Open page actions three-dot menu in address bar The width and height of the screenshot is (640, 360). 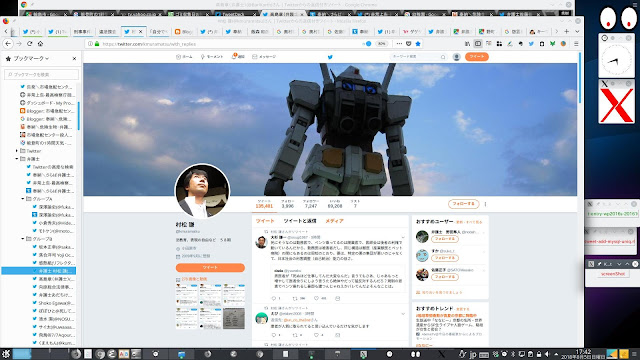(399, 44)
